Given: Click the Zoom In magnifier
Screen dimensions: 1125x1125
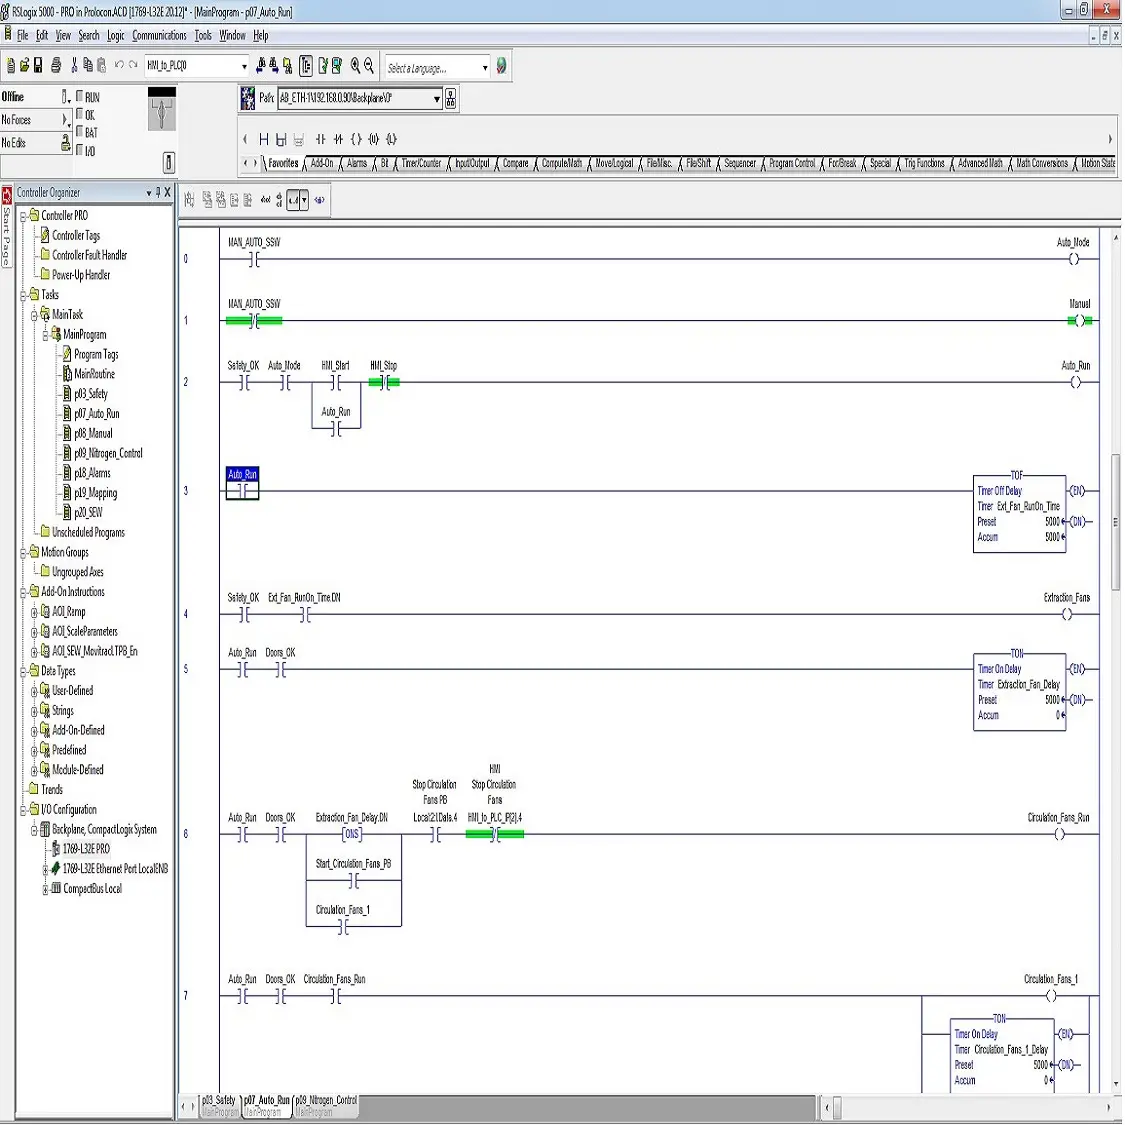Looking at the screenshot, I should point(355,66).
